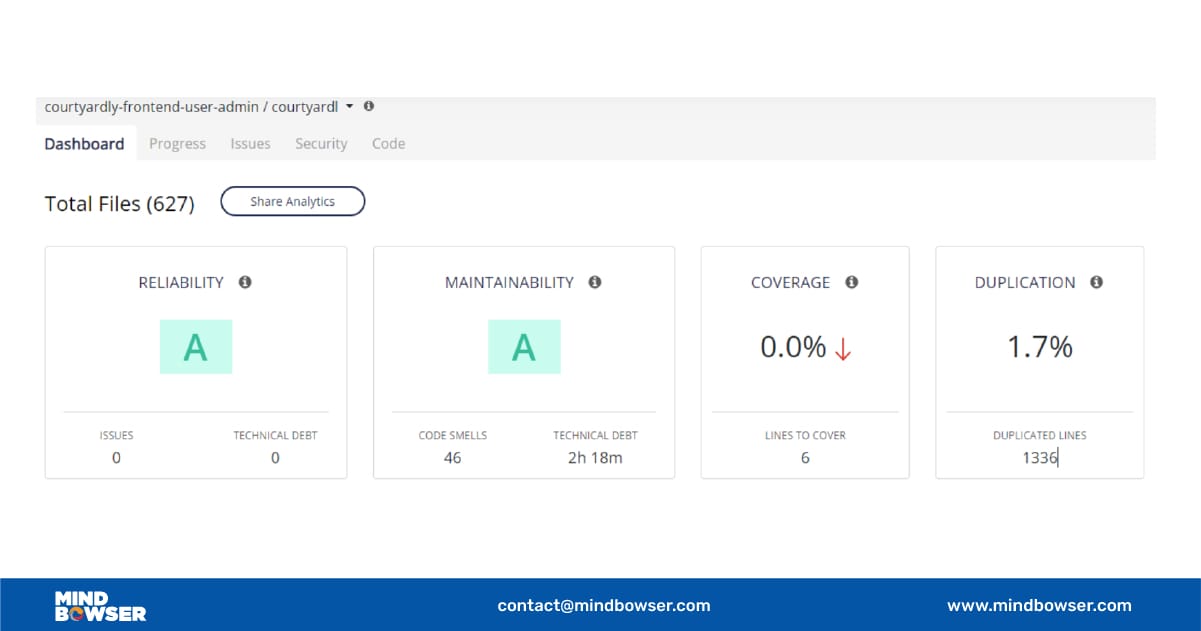Open the Issues tab
Viewport: 1201px width, 631px height.
(x=250, y=143)
